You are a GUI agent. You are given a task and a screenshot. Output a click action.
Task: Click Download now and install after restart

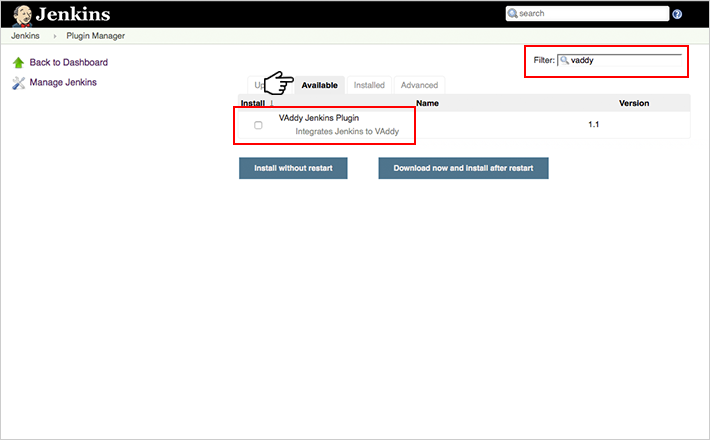coord(463,168)
